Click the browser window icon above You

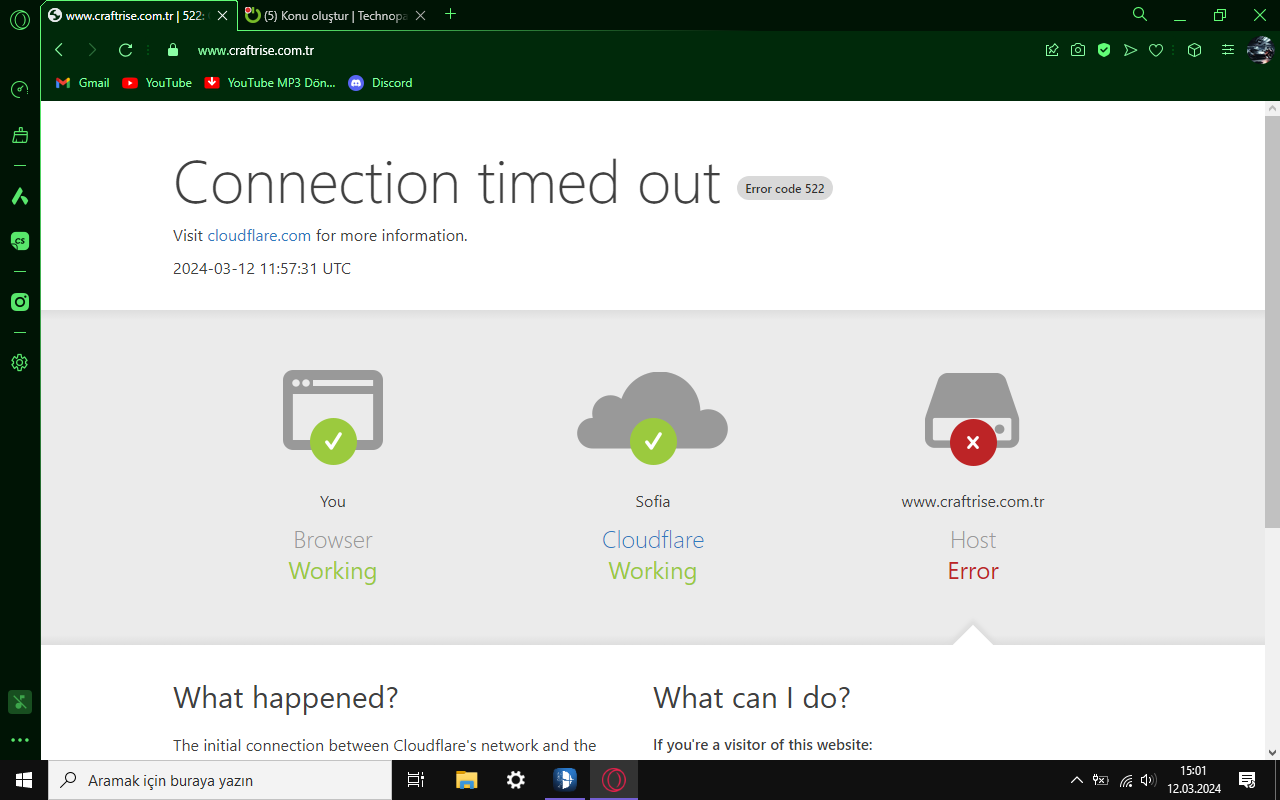333,417
